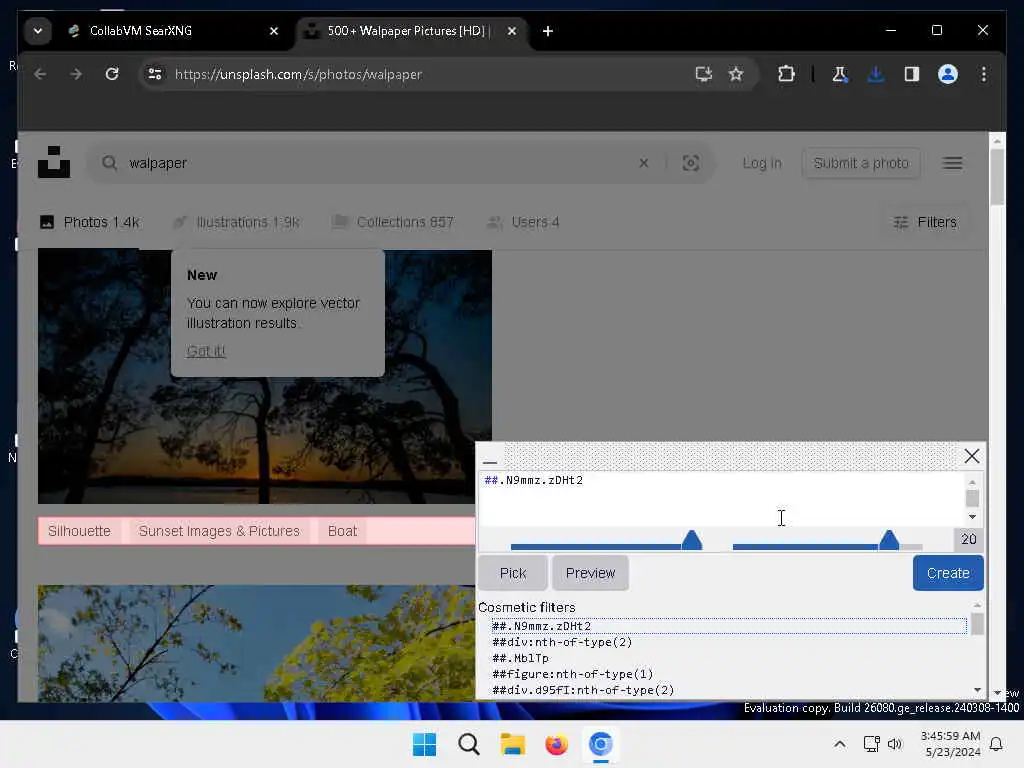Open the Unsplash hamburger menu
This screenshot has width=1024, height=768.
pos(953,163)
